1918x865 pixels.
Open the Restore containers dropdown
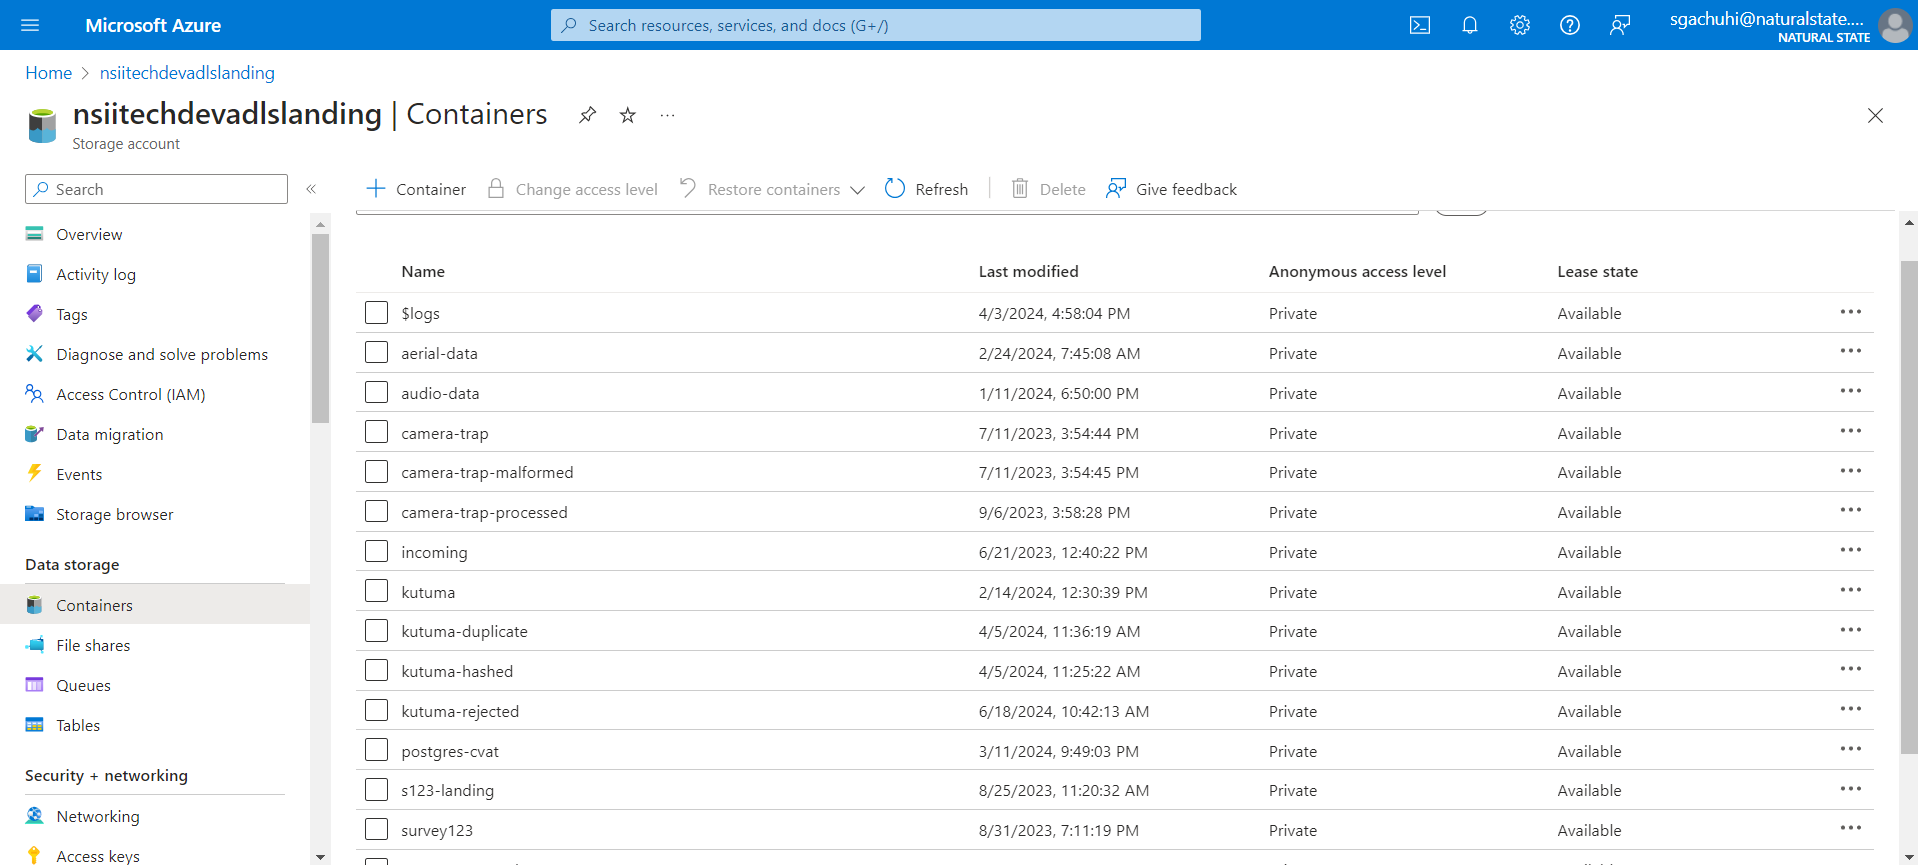pos(771,189)
